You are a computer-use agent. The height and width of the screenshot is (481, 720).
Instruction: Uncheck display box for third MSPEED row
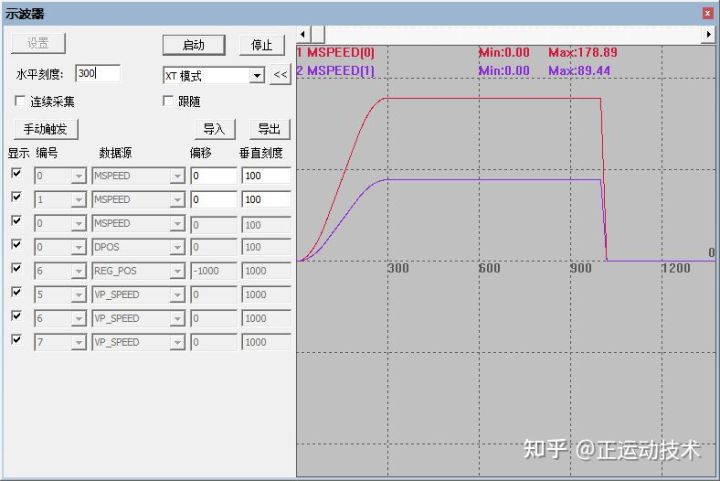(x=16, y=220)
